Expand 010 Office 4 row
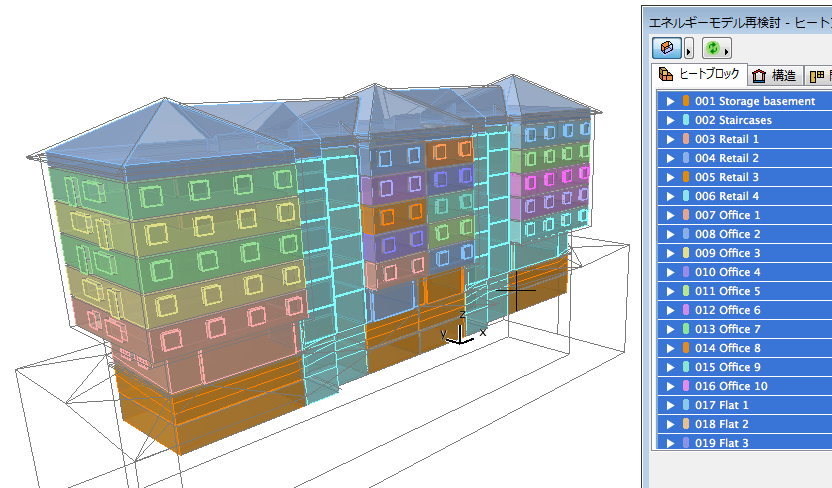The width and height of the screenshot is (832, 488). pyautogui.click(x=670, y=272)
